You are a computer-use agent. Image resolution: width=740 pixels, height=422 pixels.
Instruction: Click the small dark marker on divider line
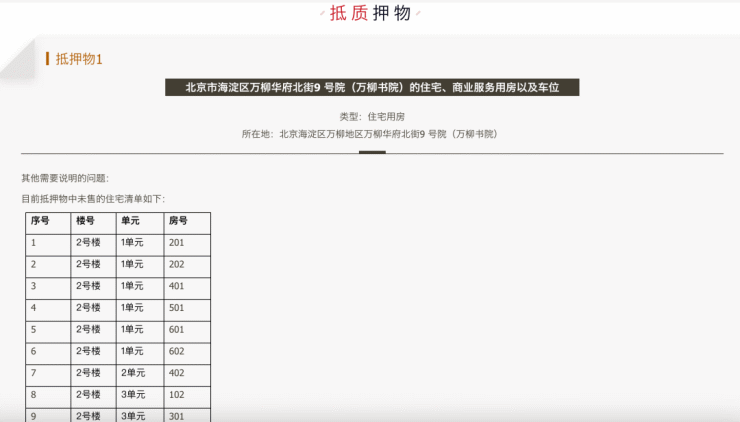click(x=372, y=153)
